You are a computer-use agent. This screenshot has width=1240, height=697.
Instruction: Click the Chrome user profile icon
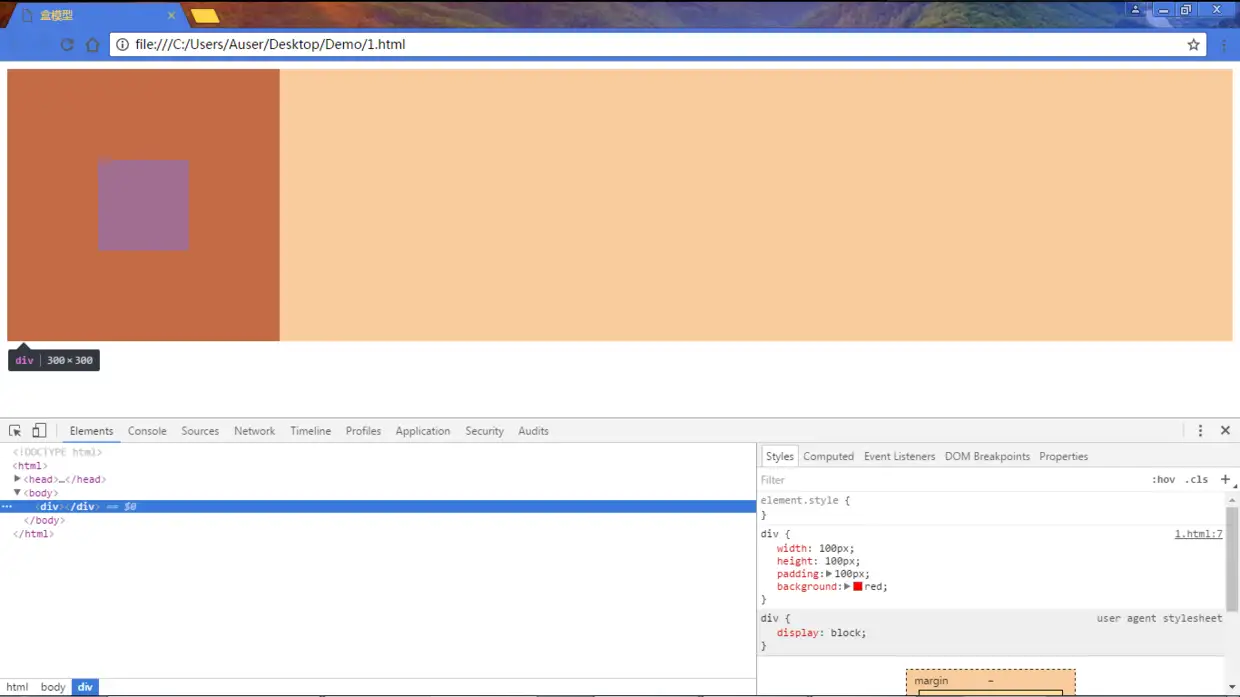(x=1135, y=9)
